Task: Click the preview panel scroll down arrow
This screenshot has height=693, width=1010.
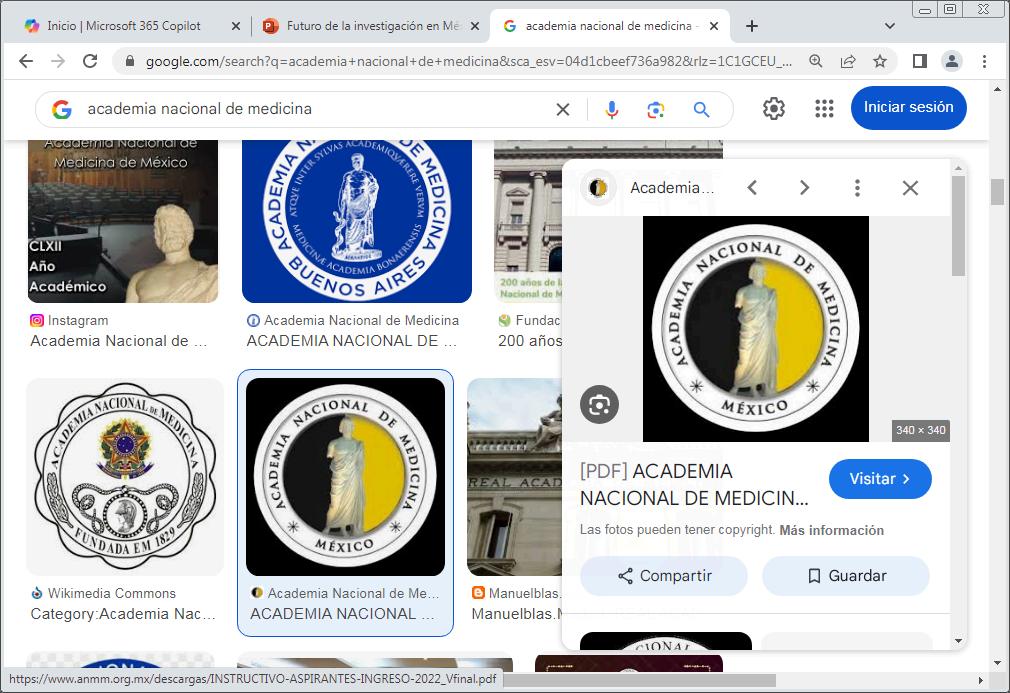Action: 958,641
